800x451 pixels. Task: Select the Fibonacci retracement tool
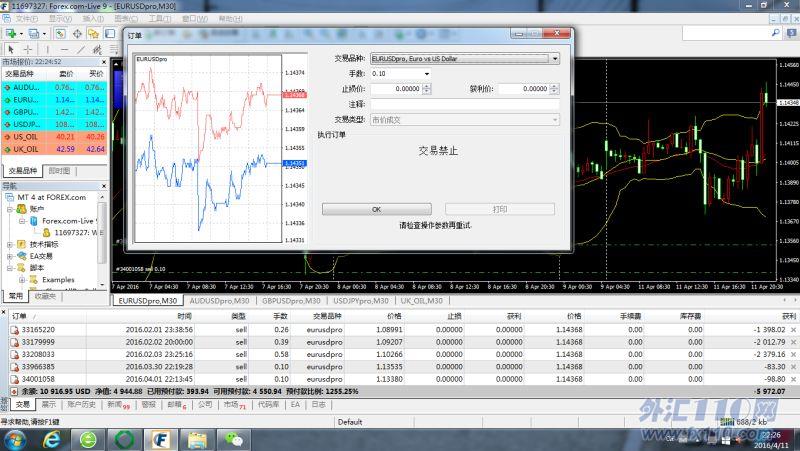113,49
